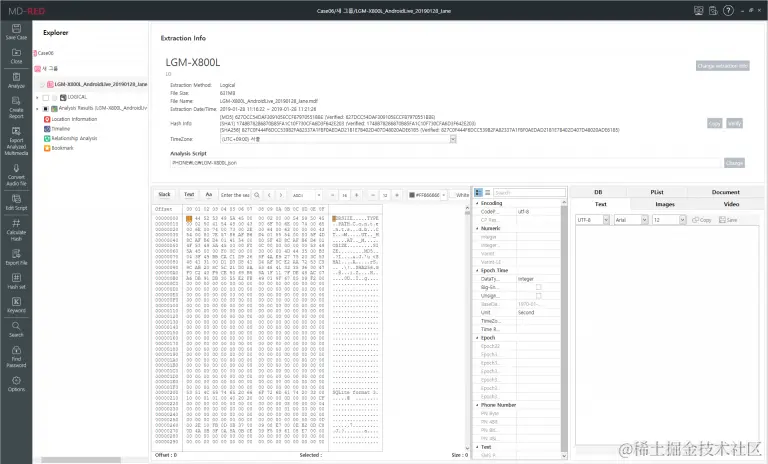Click the Verify hash button
Viewport: 768px width, 464px height.
tap(734, 123)
